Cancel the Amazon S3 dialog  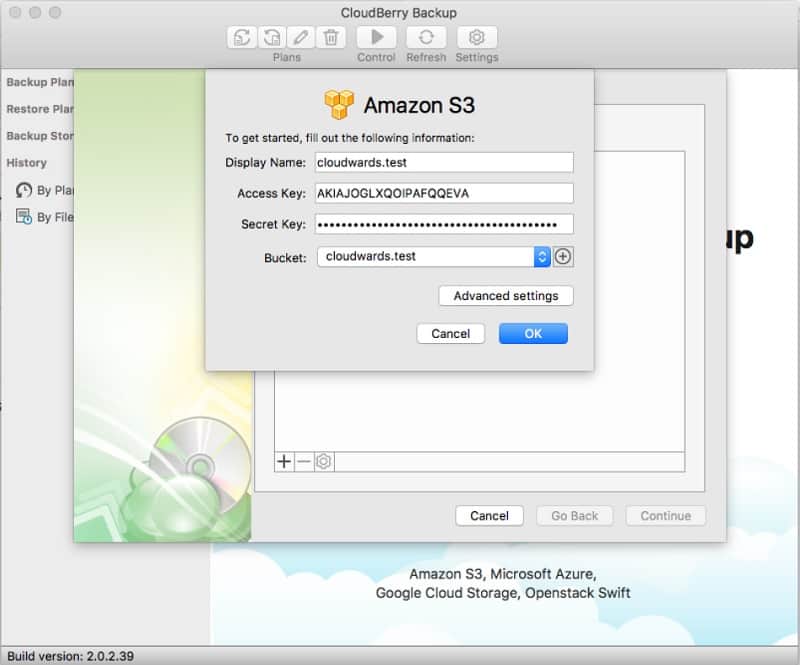(x=451, y=334)
